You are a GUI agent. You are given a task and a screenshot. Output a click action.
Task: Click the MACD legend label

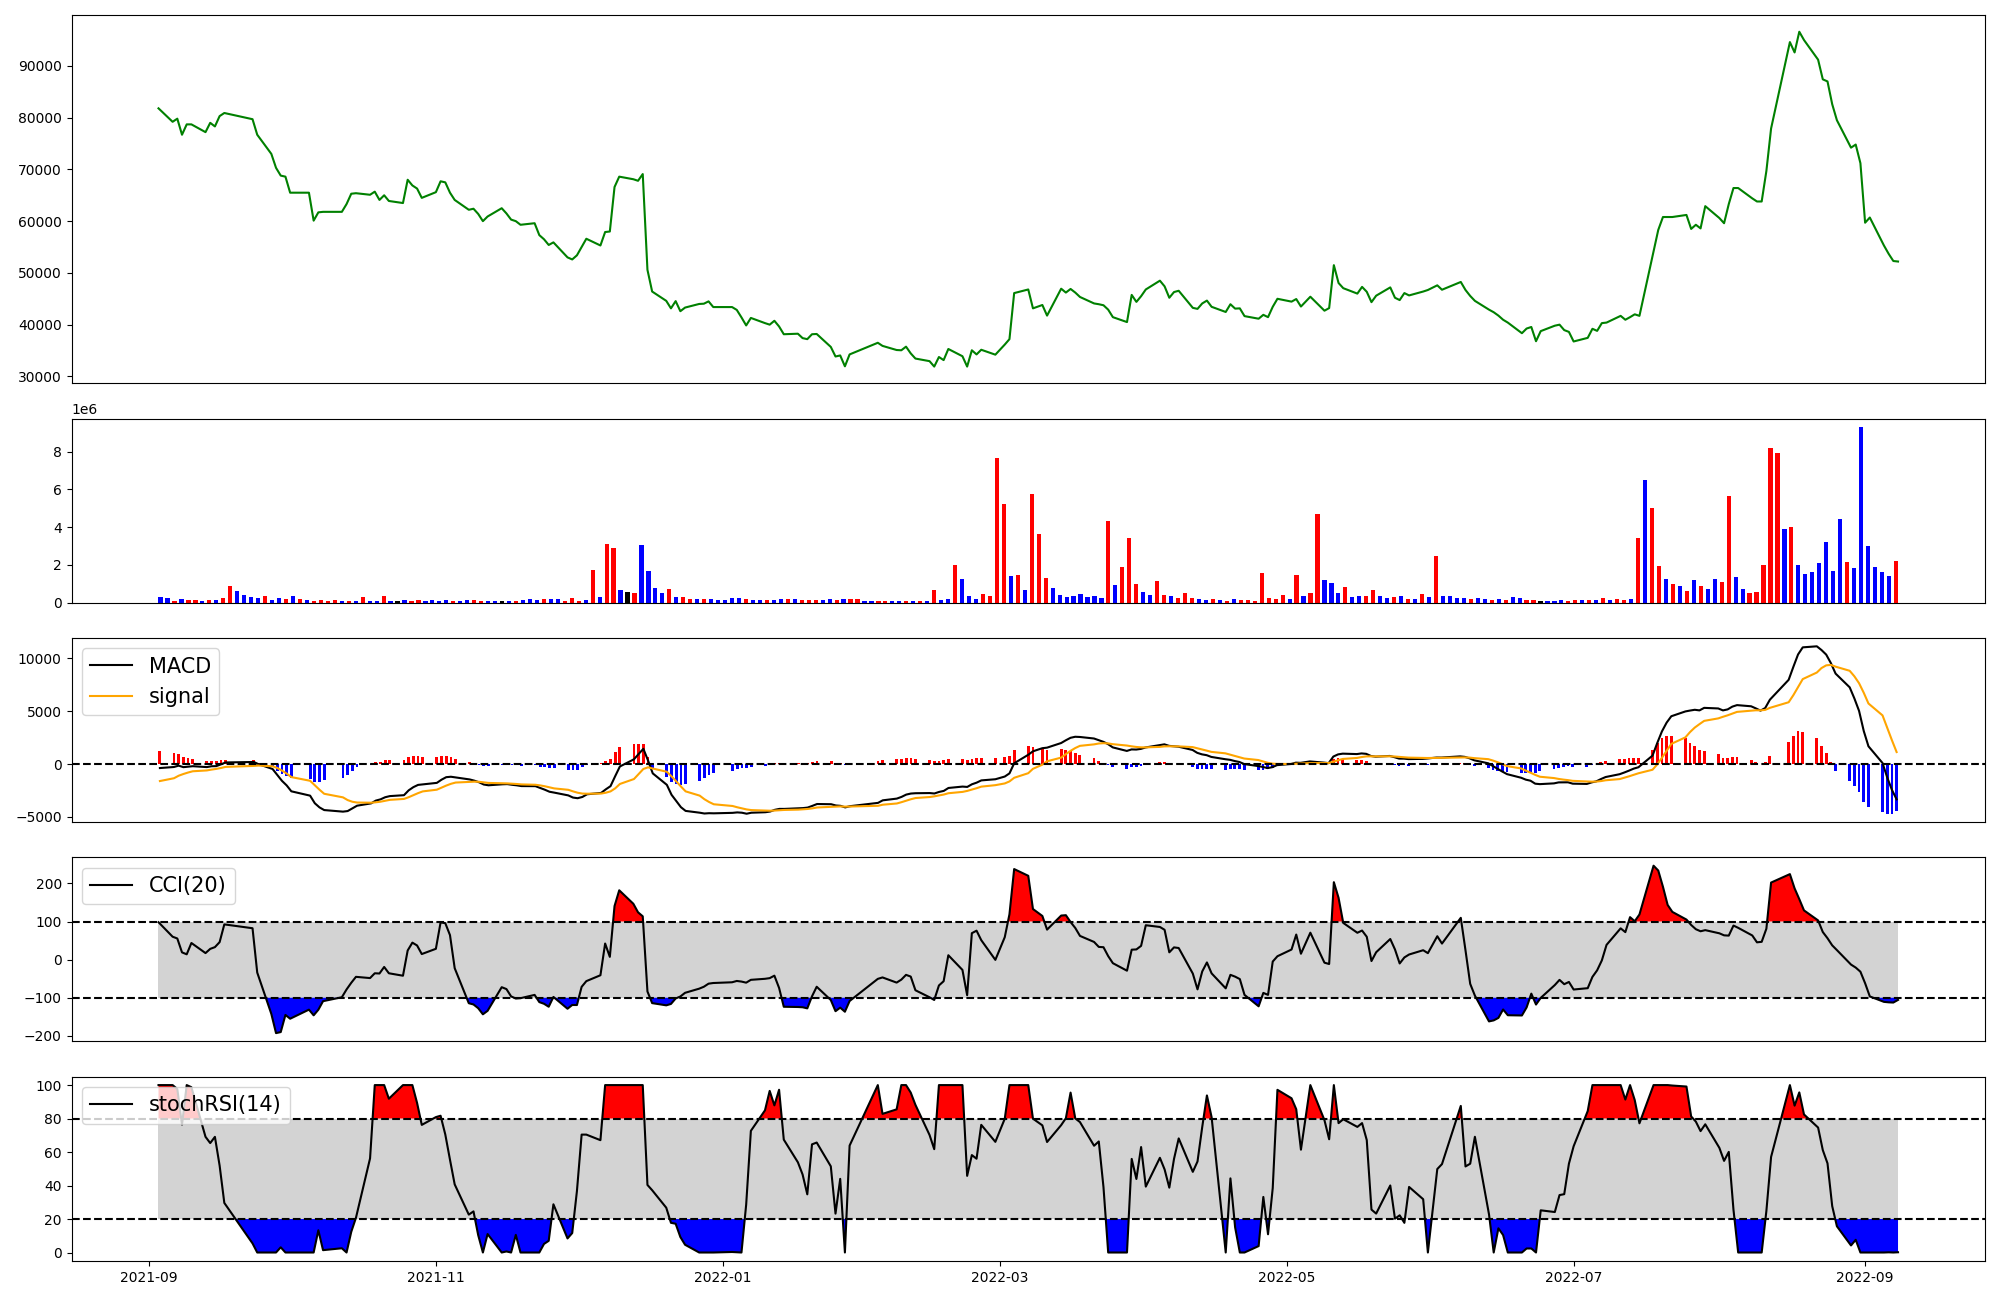click(x=179, y=666)
